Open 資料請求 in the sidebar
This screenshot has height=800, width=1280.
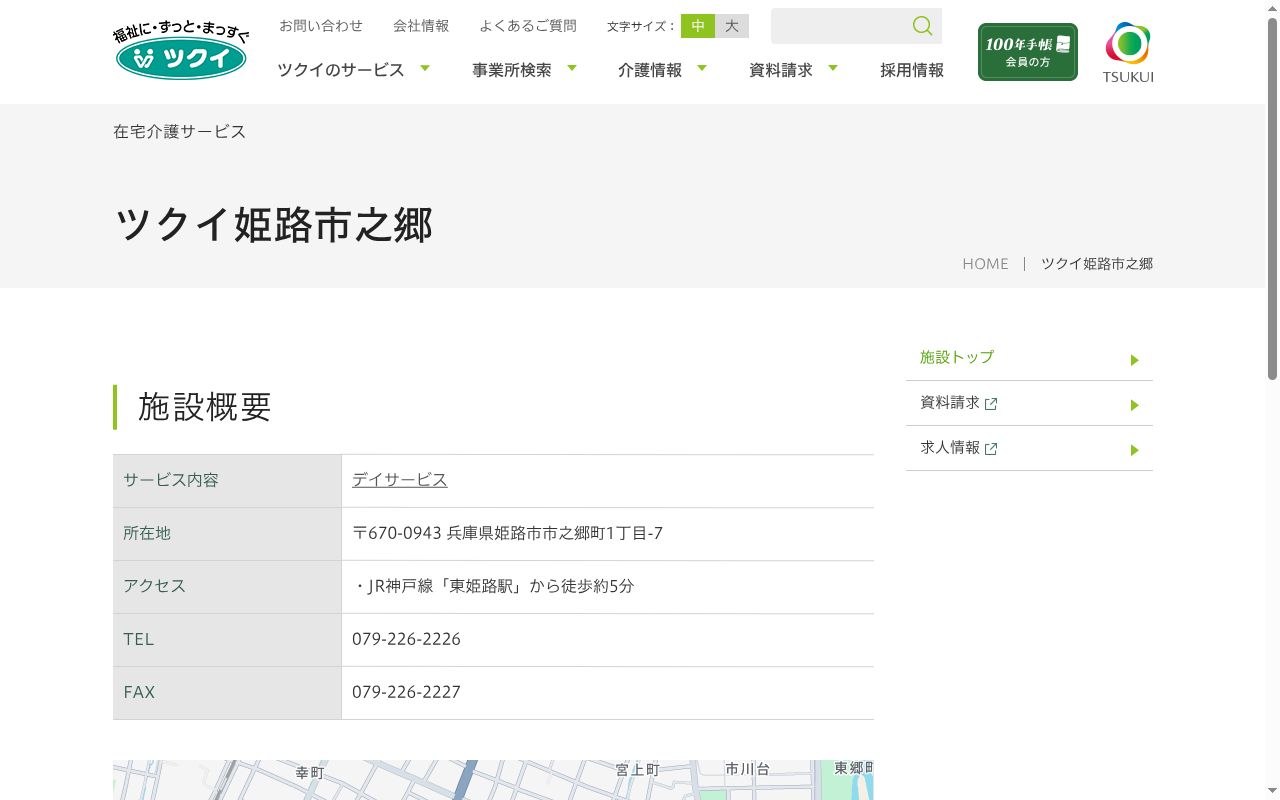(950, 402)
